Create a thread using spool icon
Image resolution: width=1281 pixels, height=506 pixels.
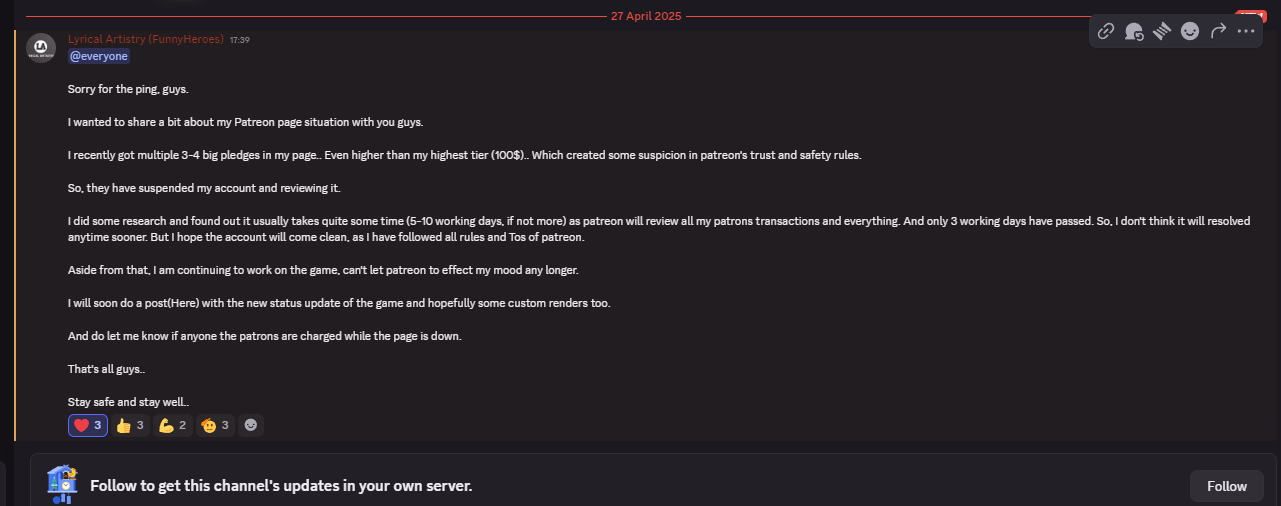1162,31
